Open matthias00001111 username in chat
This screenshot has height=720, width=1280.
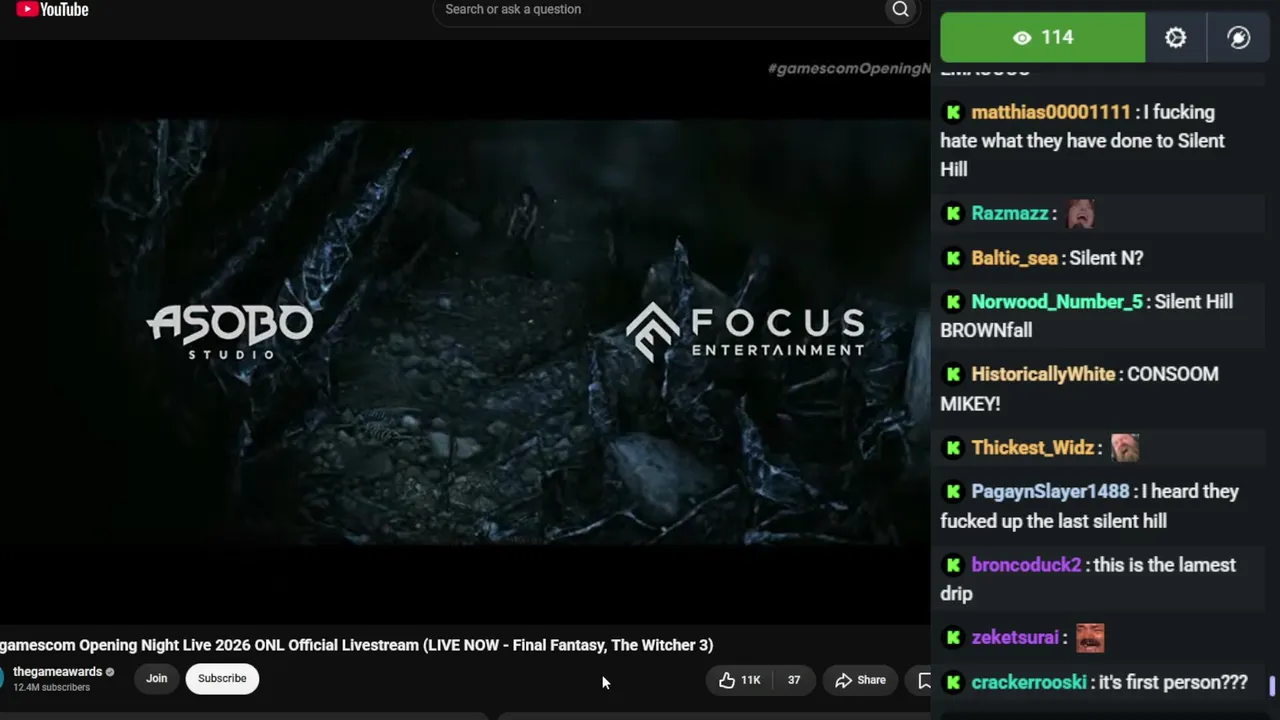pyautogui.click(x=1051, y=113)
